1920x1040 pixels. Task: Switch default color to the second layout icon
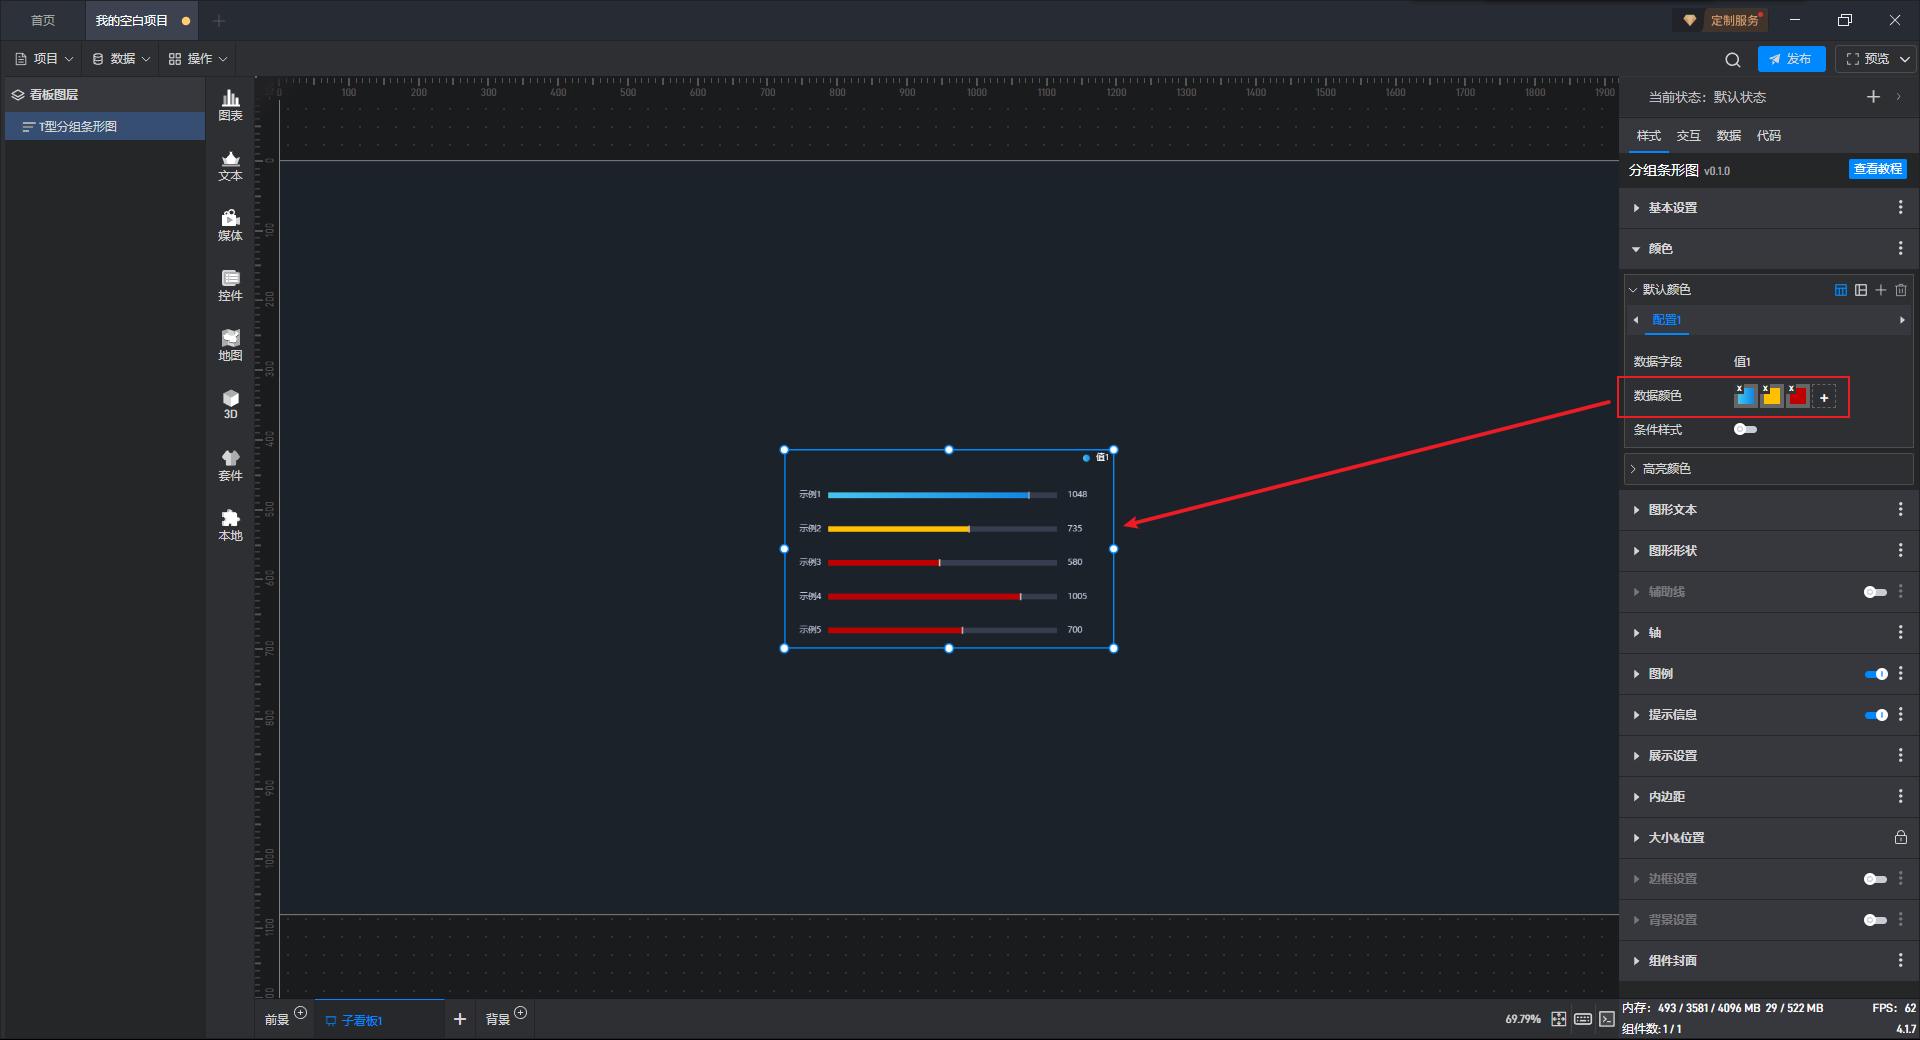click(1861, 290)
